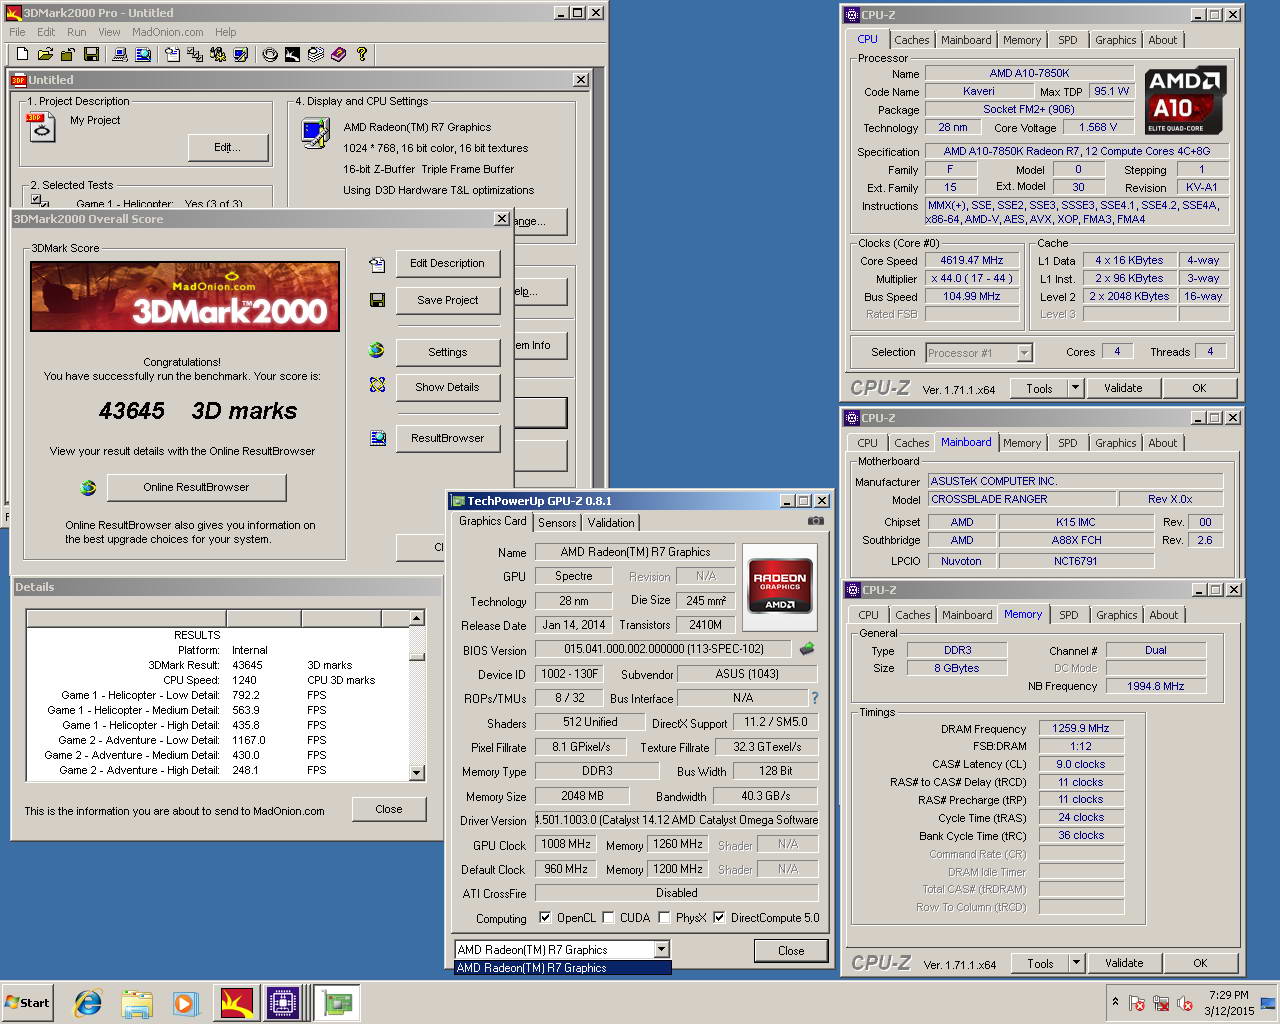Click globe icon beside Online ResultBrowser button

[x=88, y=487]
